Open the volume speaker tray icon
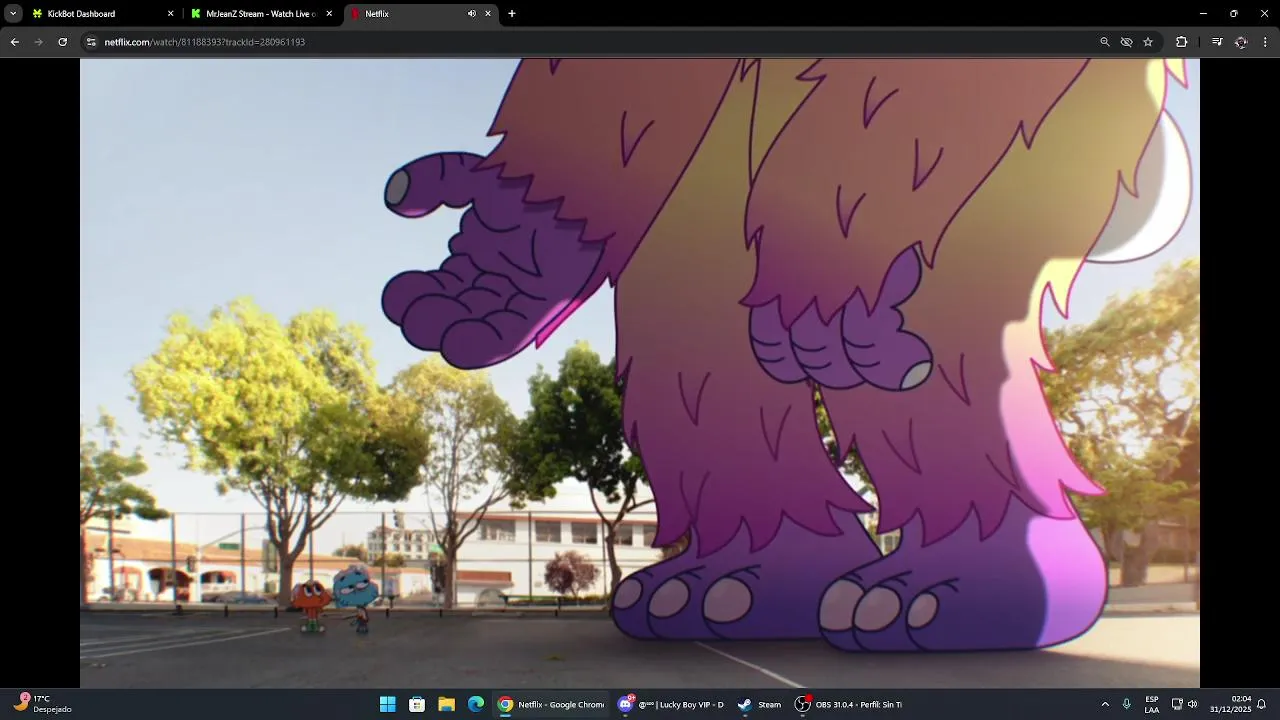The width and height of the screenshot is (1280, 720). click(1192, 704)
